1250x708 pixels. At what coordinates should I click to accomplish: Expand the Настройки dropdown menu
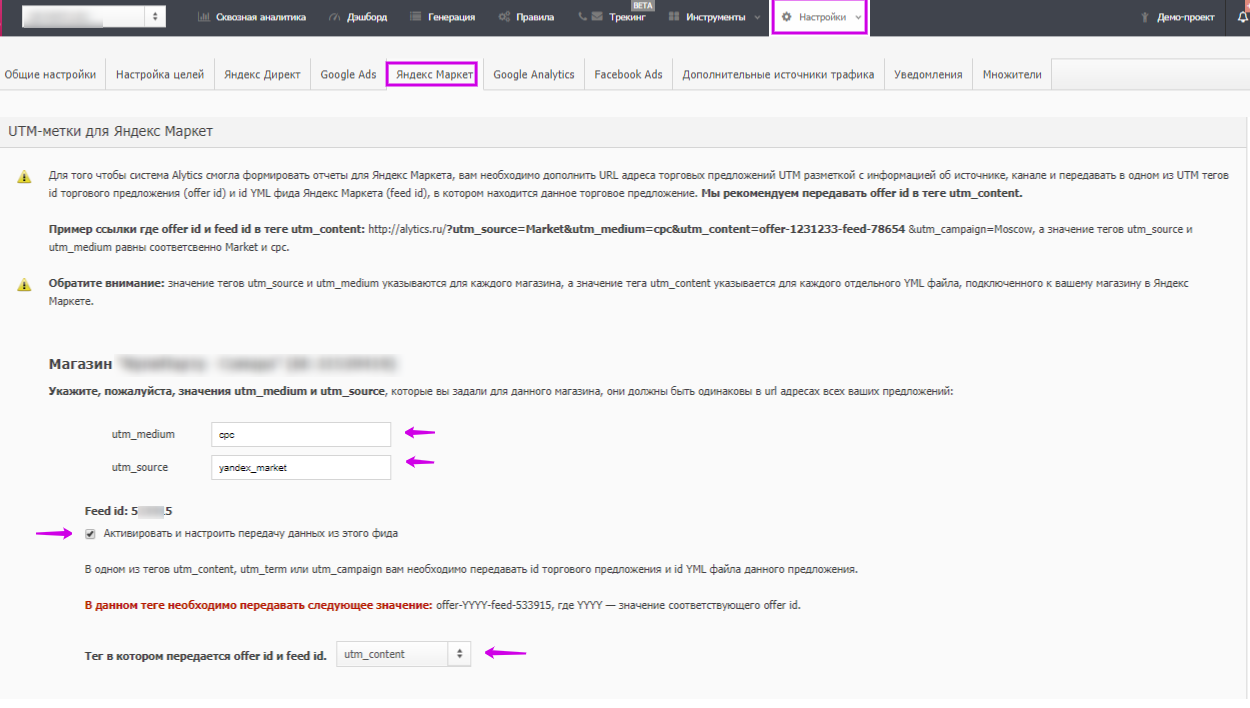pos(820,17)
